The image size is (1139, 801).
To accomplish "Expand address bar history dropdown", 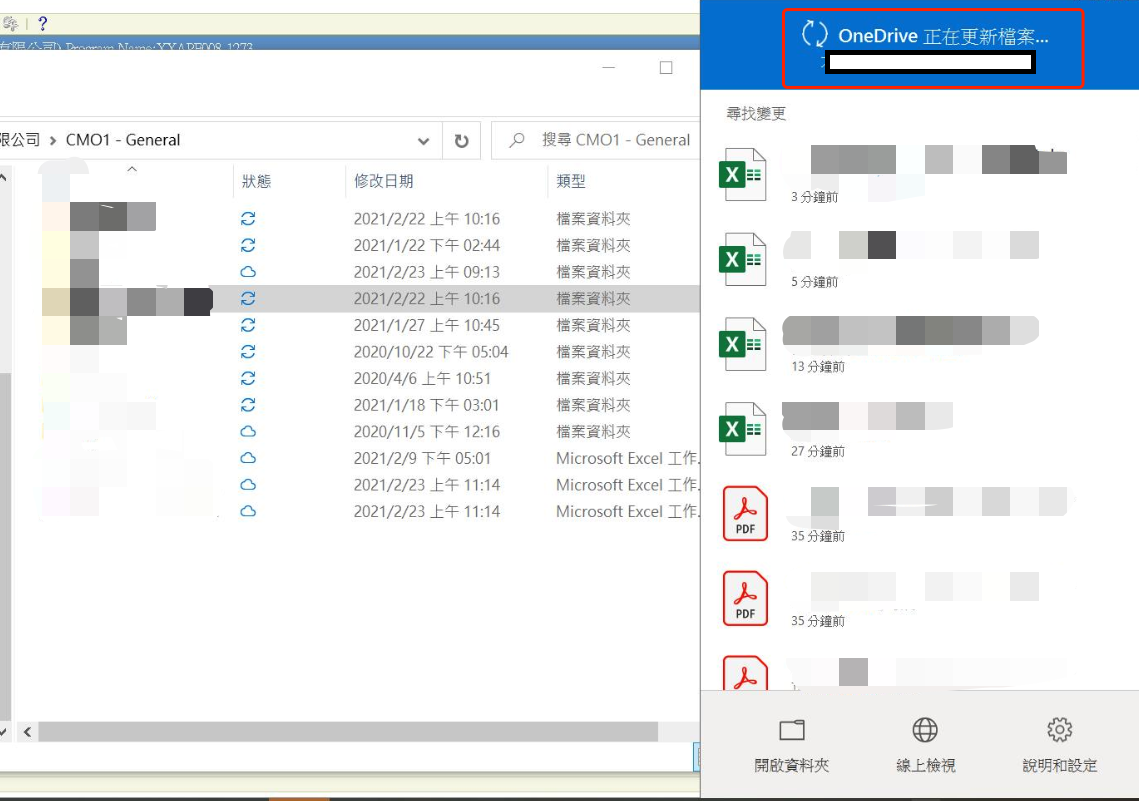I will tap(423, 141).
